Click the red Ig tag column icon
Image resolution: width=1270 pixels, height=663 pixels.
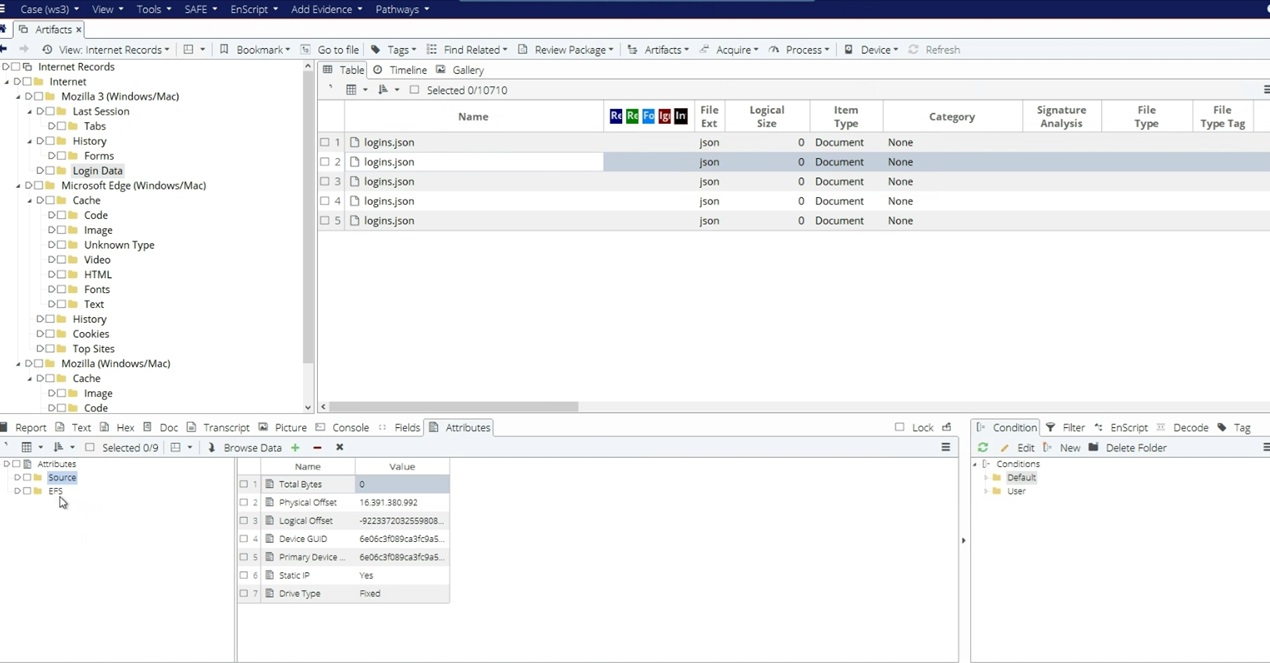(x=664, y=117)
